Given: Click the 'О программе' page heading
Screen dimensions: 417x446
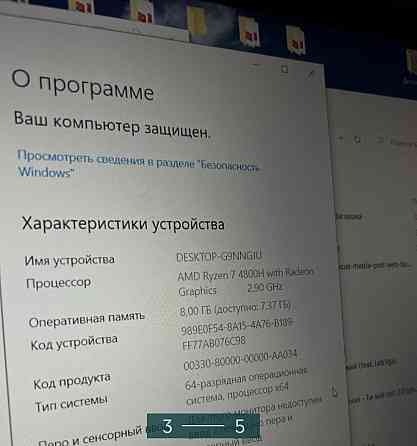Looking at the screenshot, I should tap(83, 86).
